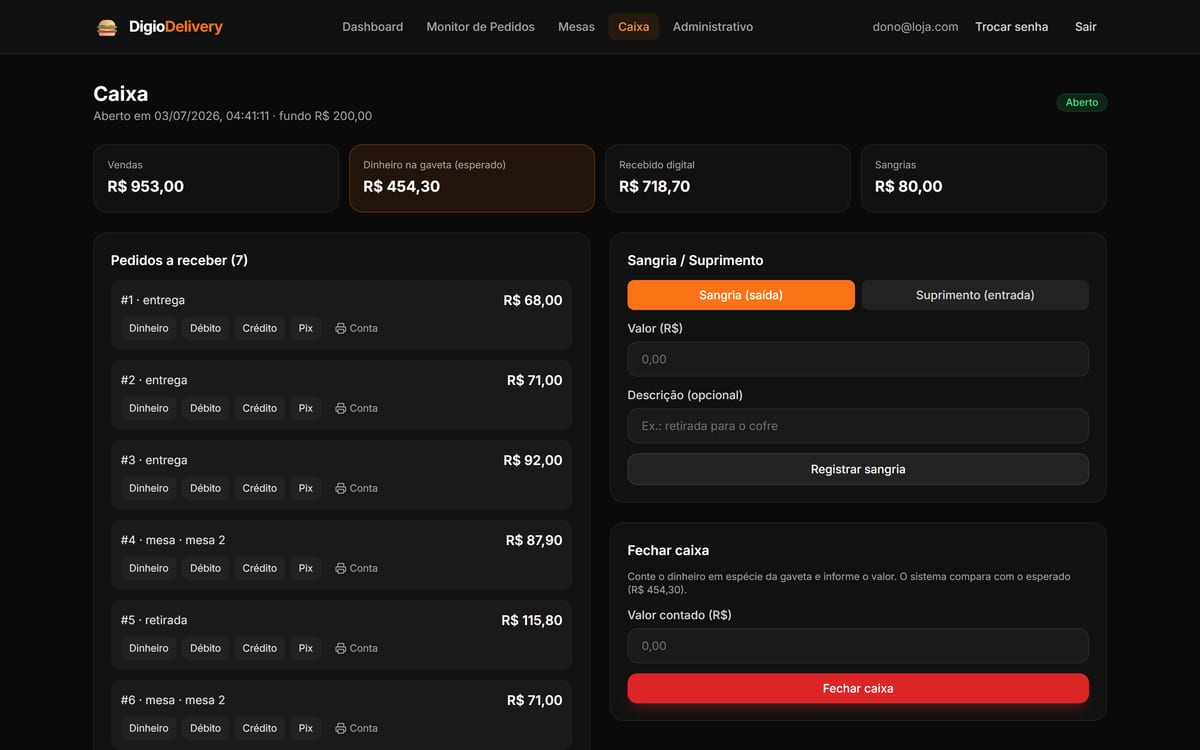The width and height of the screenshot is (1200, 750).
Task: Click Sair to log out
Action: tap(1086, 27)
